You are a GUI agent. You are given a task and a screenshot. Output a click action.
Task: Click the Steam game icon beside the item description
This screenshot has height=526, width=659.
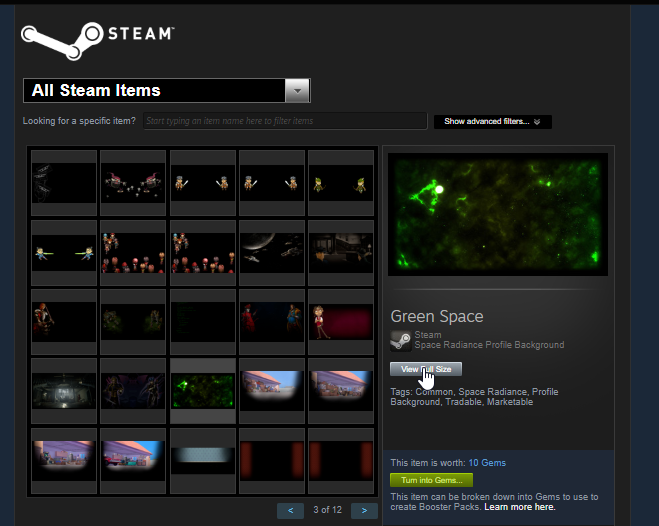pyautogui.click(x=401, y=340)
